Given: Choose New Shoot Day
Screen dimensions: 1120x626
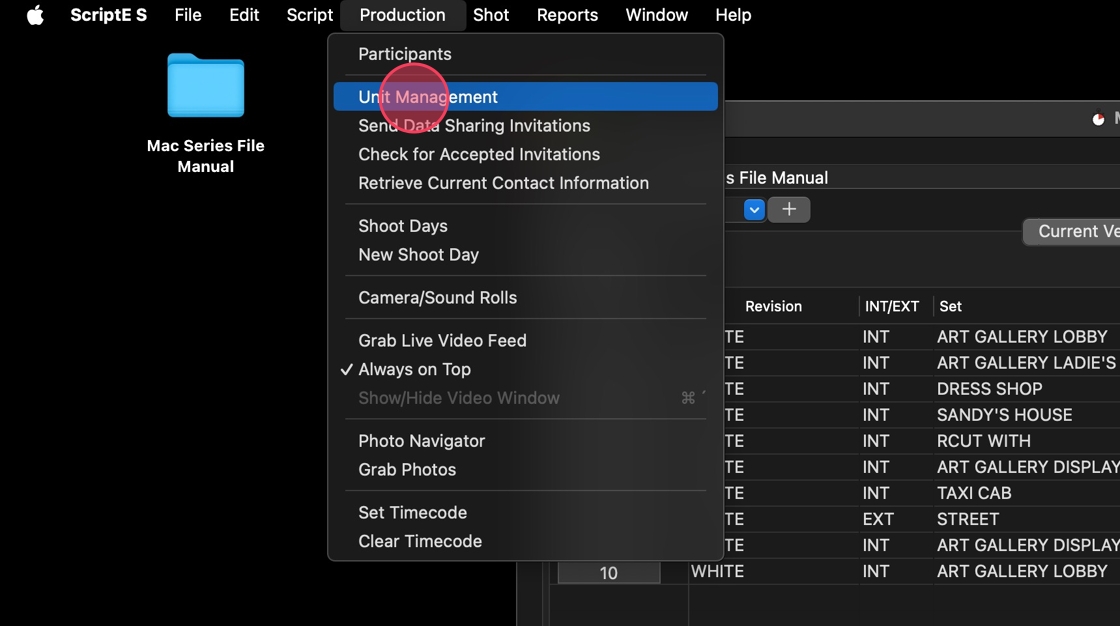Looking at the screenshot, I should [418, 255].
